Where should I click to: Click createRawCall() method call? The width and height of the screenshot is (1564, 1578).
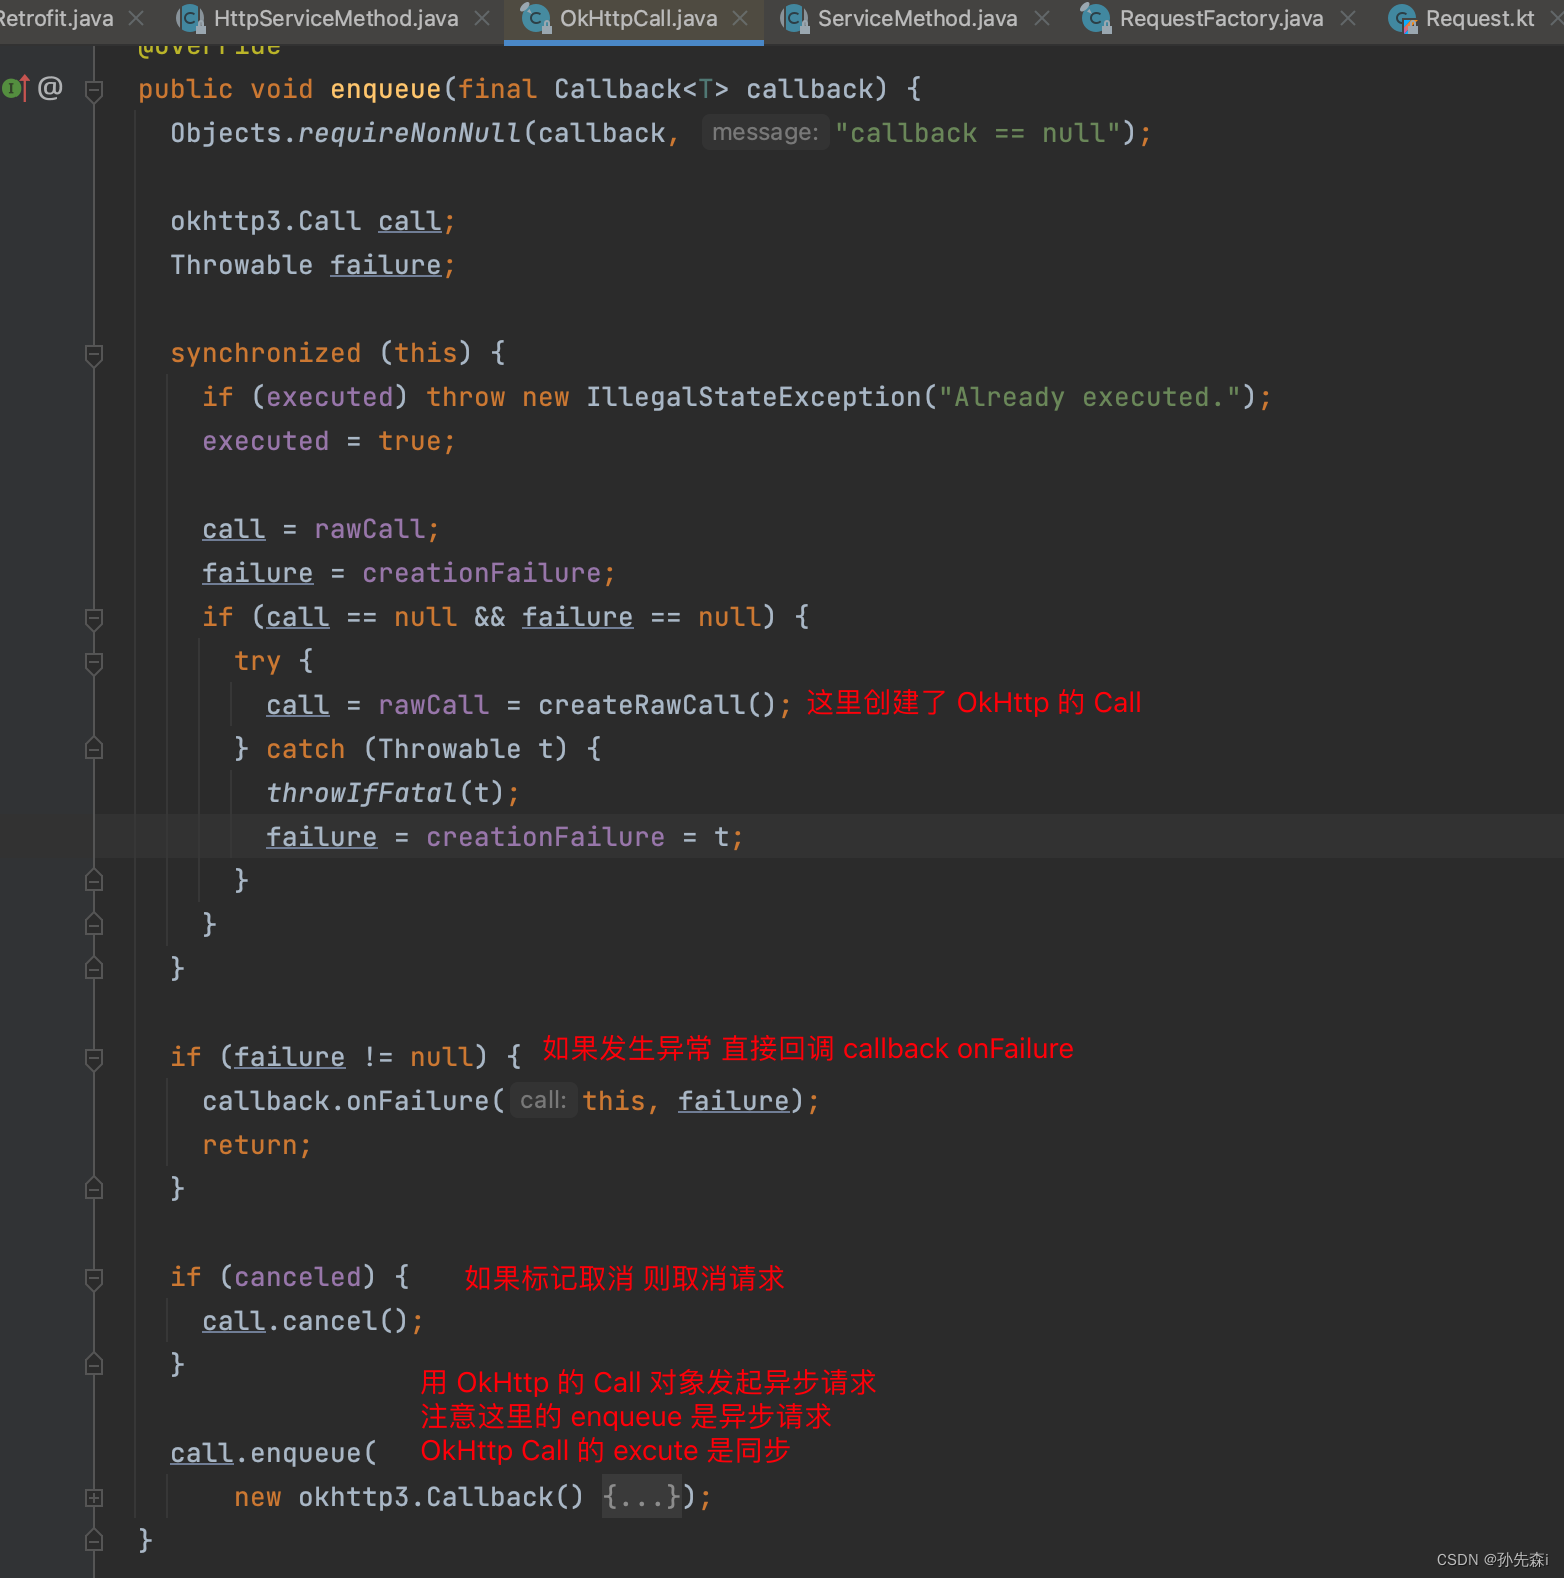(x=657, y=705)
